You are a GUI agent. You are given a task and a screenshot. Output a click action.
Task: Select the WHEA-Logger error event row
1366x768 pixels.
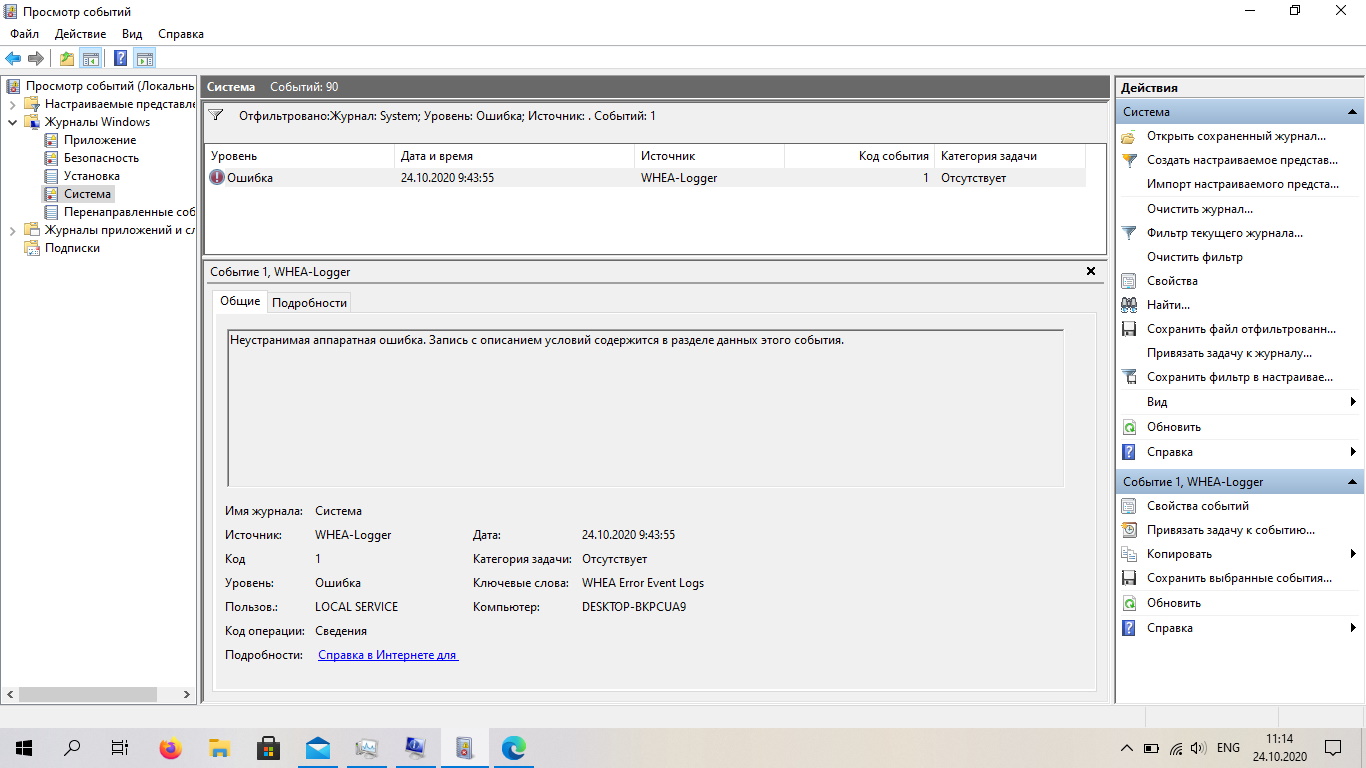(645, 178)
